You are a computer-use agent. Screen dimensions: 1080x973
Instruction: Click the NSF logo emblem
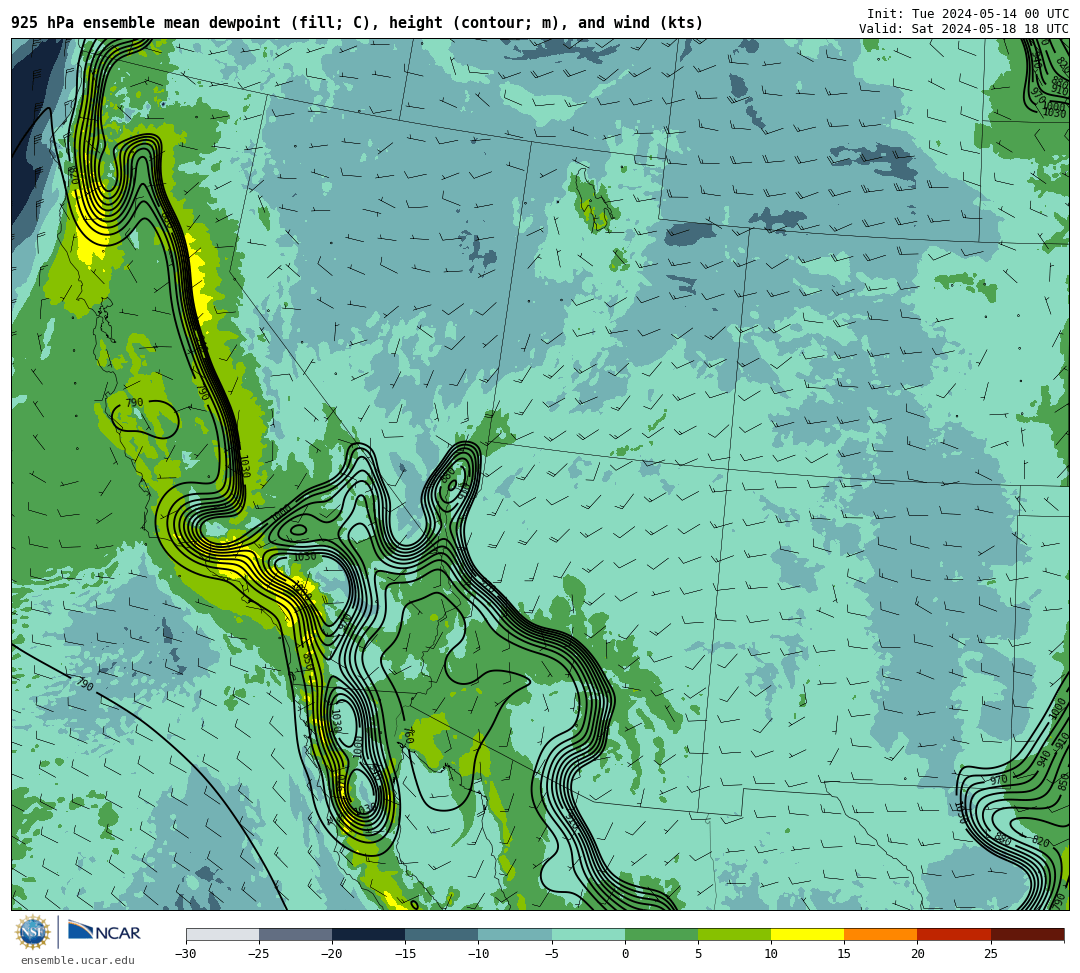(33, 933)
